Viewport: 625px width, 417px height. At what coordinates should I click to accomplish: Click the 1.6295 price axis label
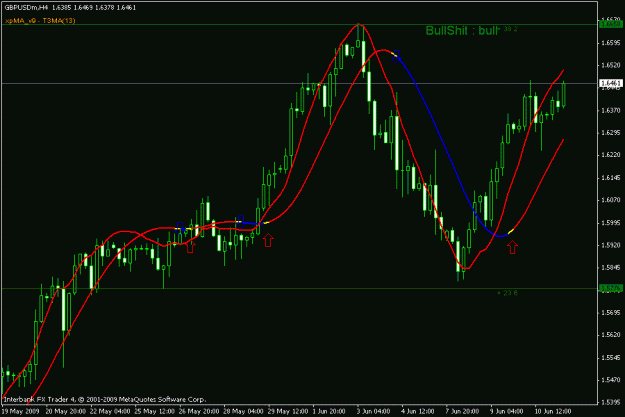(611, 132)
